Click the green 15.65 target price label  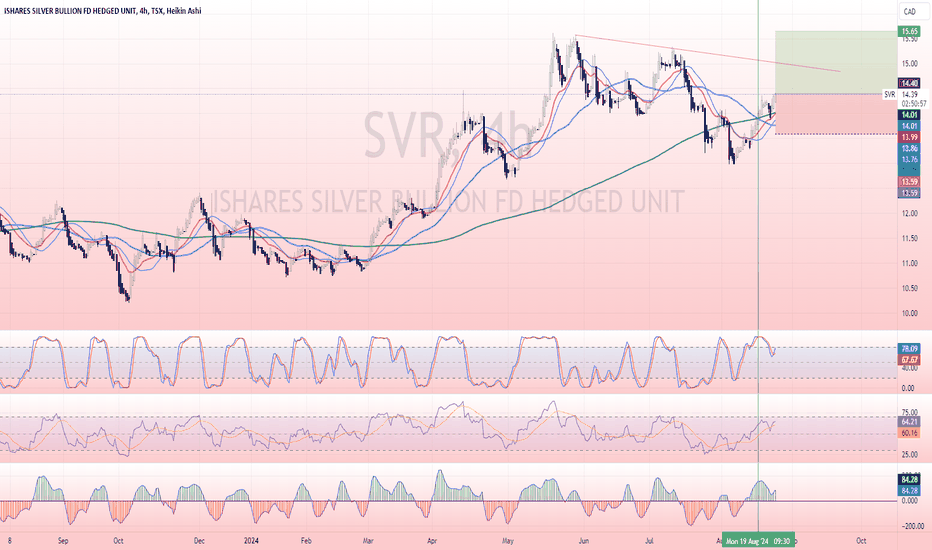tap(909, 32)
